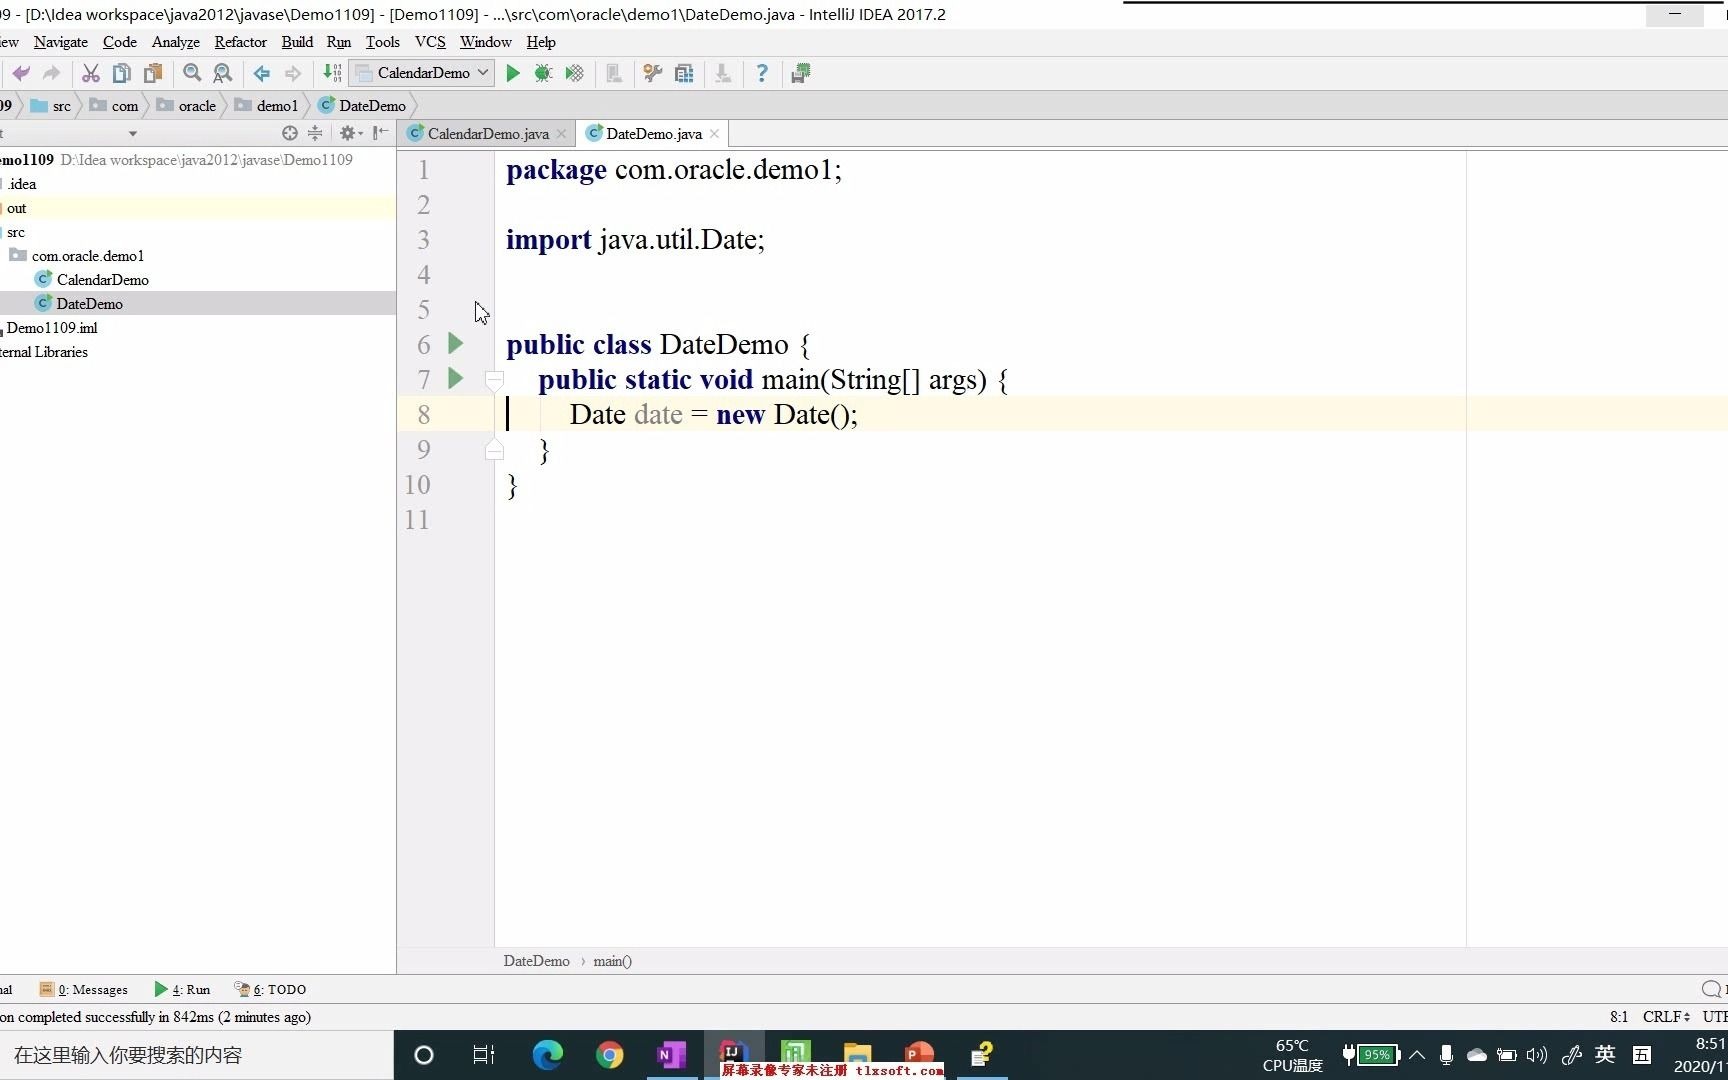Open the Refactor menu
The height and width of the screenshot is (1080, 1728).
coord(241,42)
